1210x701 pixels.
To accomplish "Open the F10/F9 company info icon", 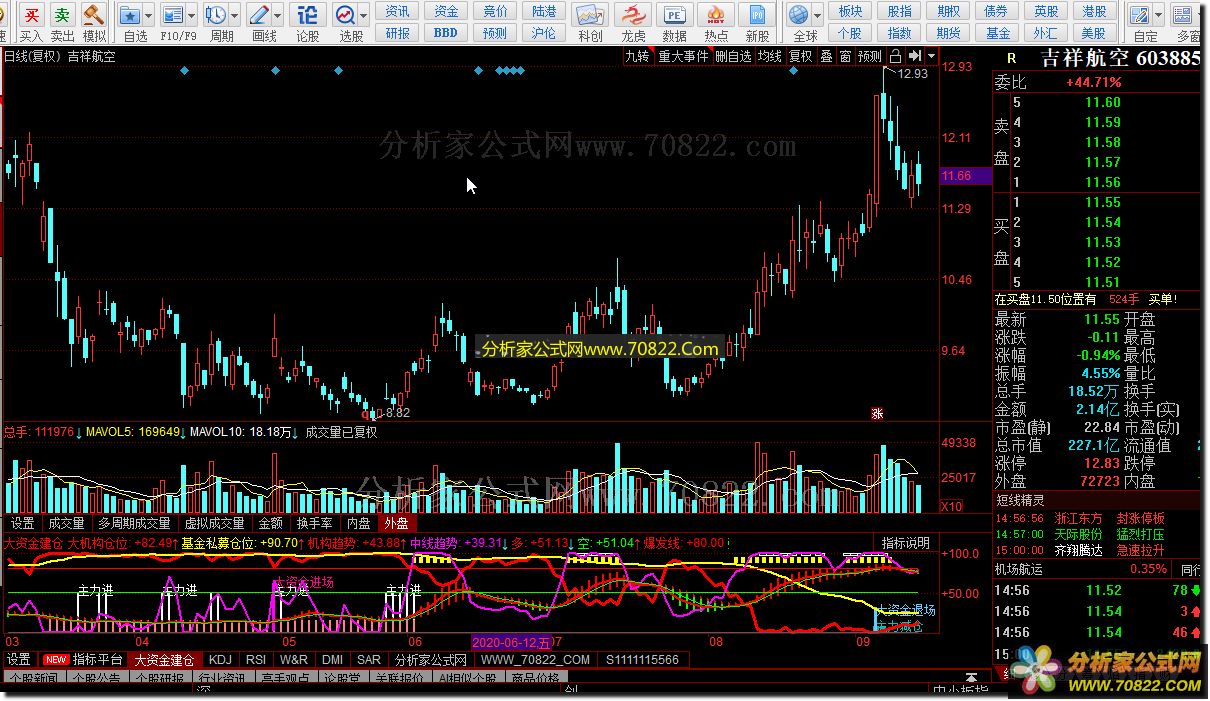I will [173, 15].
